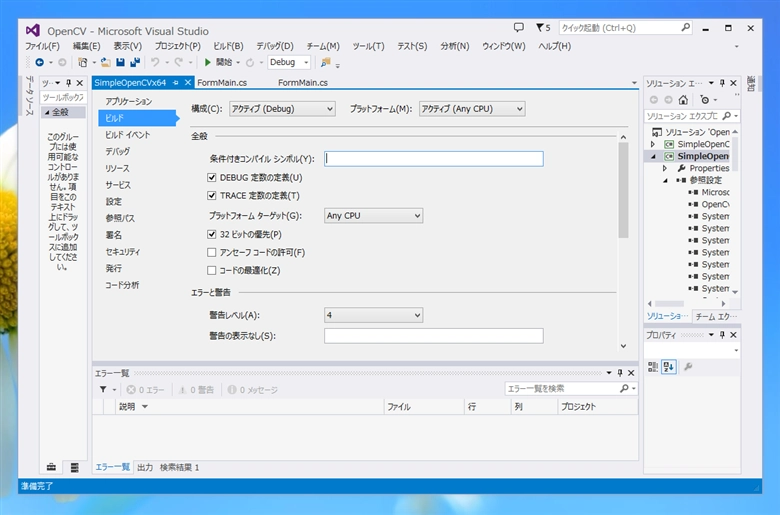Open the Debug solution configuration dropdown
This screenshot has height=515, width=780.
point(289,62)
